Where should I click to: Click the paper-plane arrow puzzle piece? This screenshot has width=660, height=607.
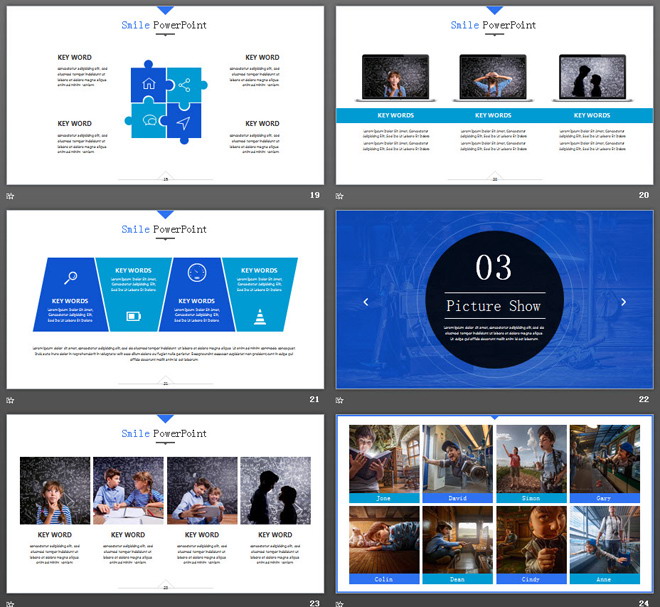pyautogui.click(x=184, y=123)
